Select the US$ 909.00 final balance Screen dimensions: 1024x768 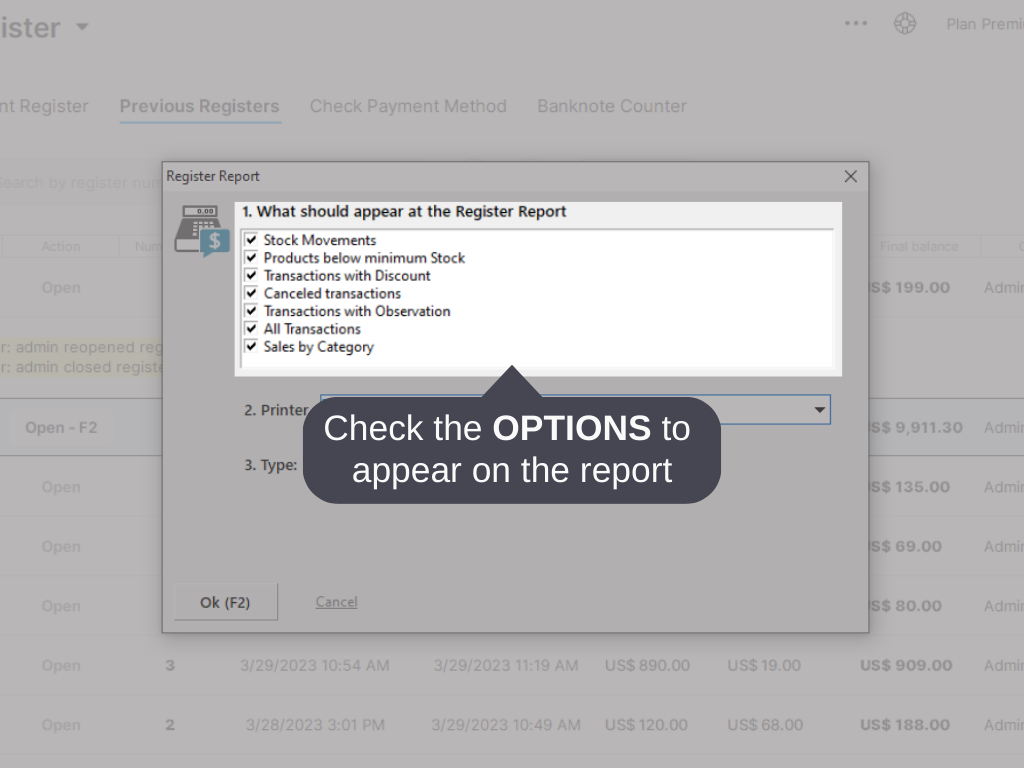click(906, 665)
